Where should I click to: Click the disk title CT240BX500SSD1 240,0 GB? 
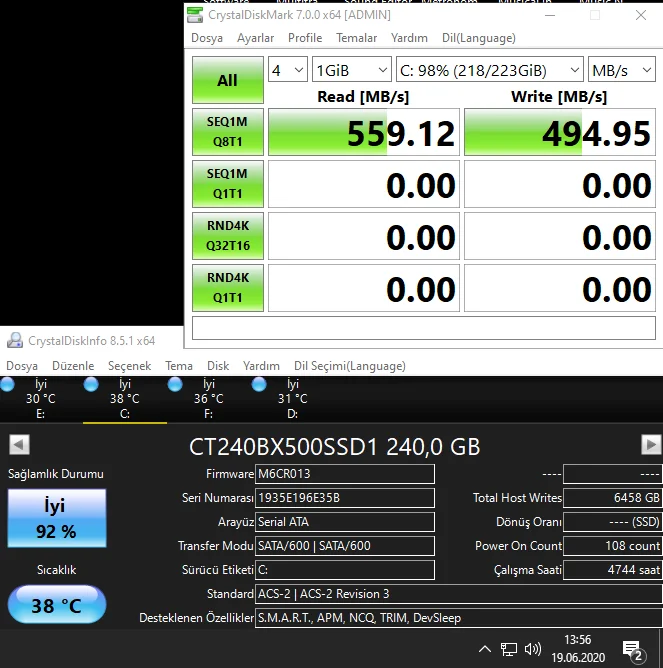pos(334,447)
